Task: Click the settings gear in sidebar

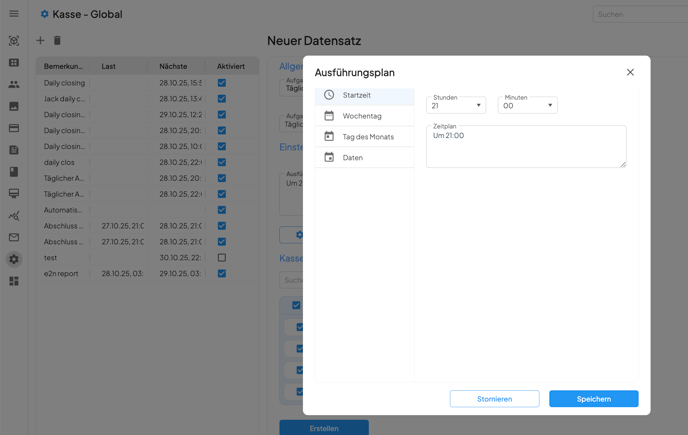Action: coord(14,259)
